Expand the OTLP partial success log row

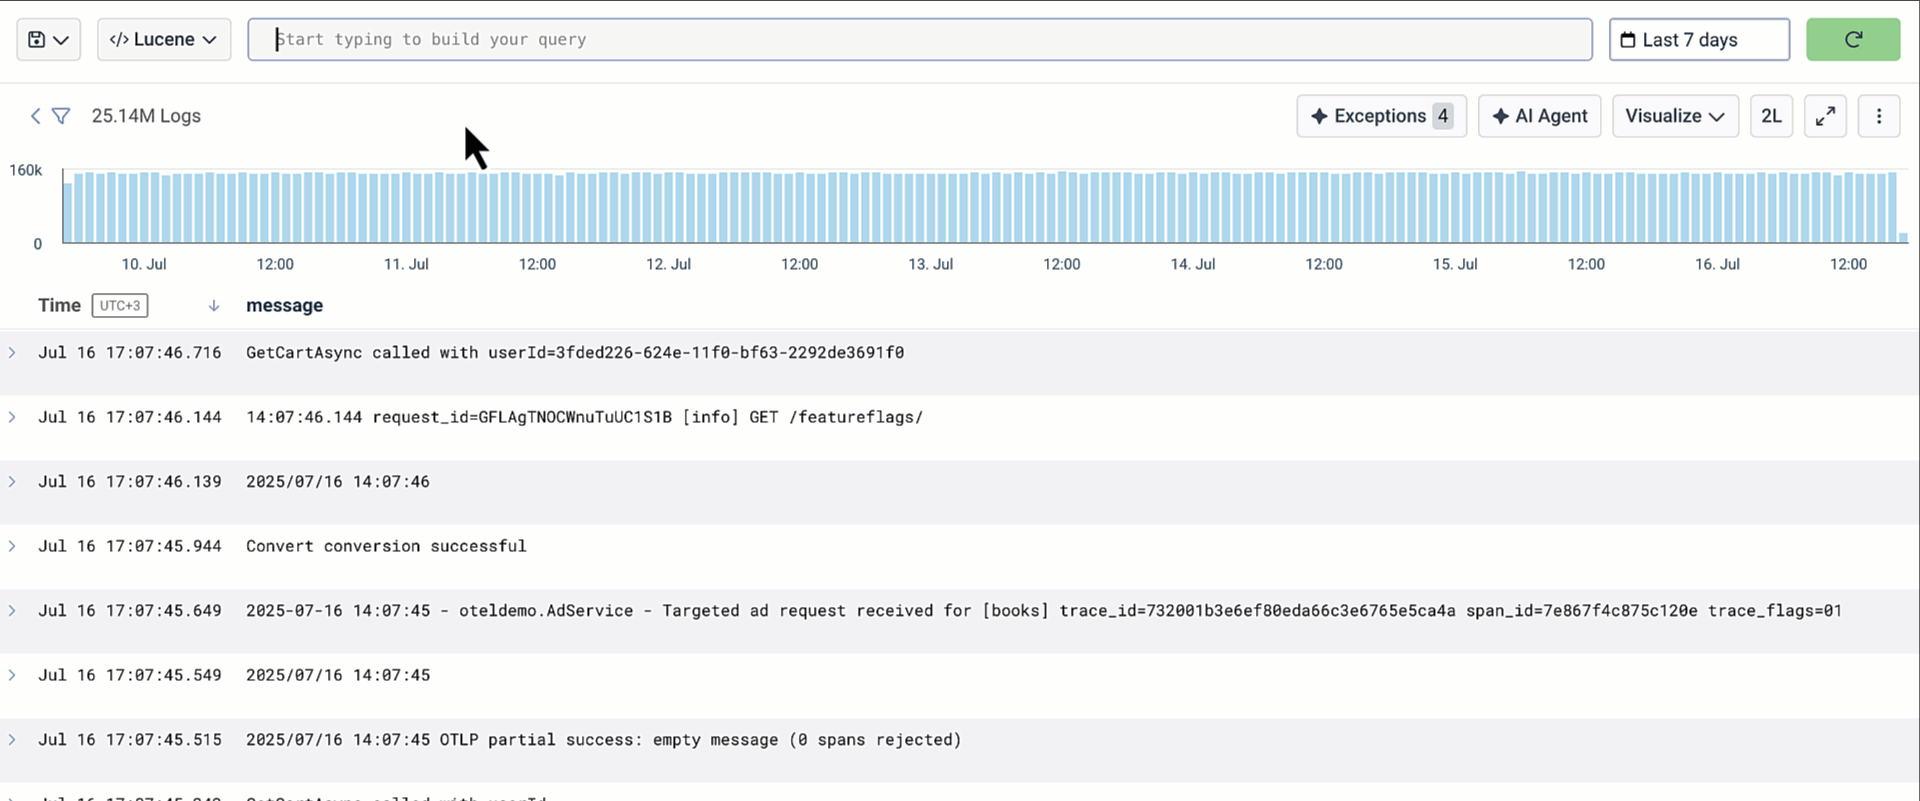coord(12,739)
